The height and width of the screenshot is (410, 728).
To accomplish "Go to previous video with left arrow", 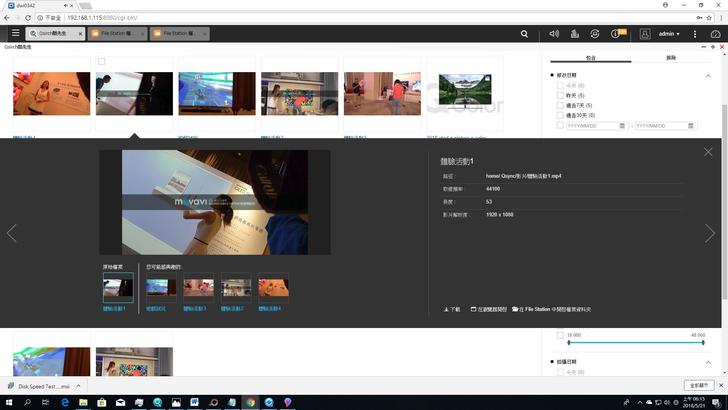I will (12, 233).
